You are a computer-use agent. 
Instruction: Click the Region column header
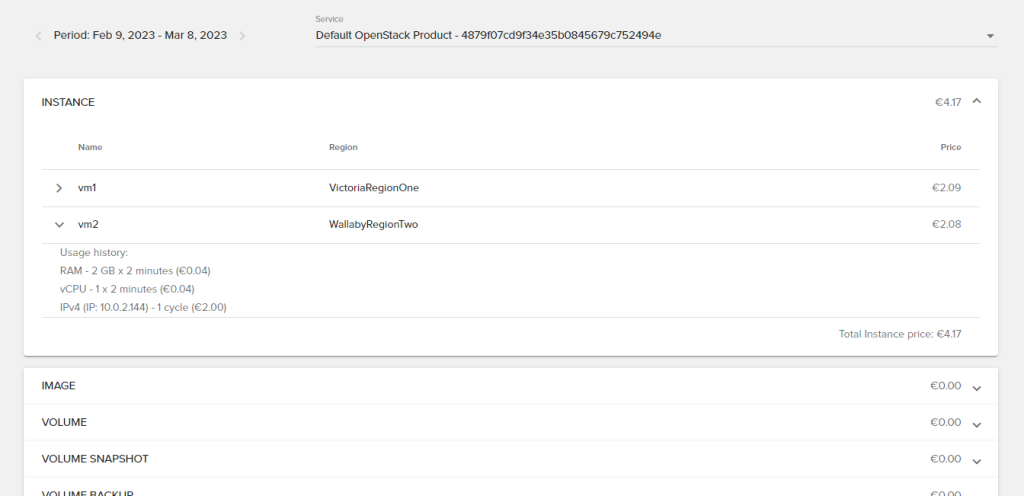coord(343,147)
